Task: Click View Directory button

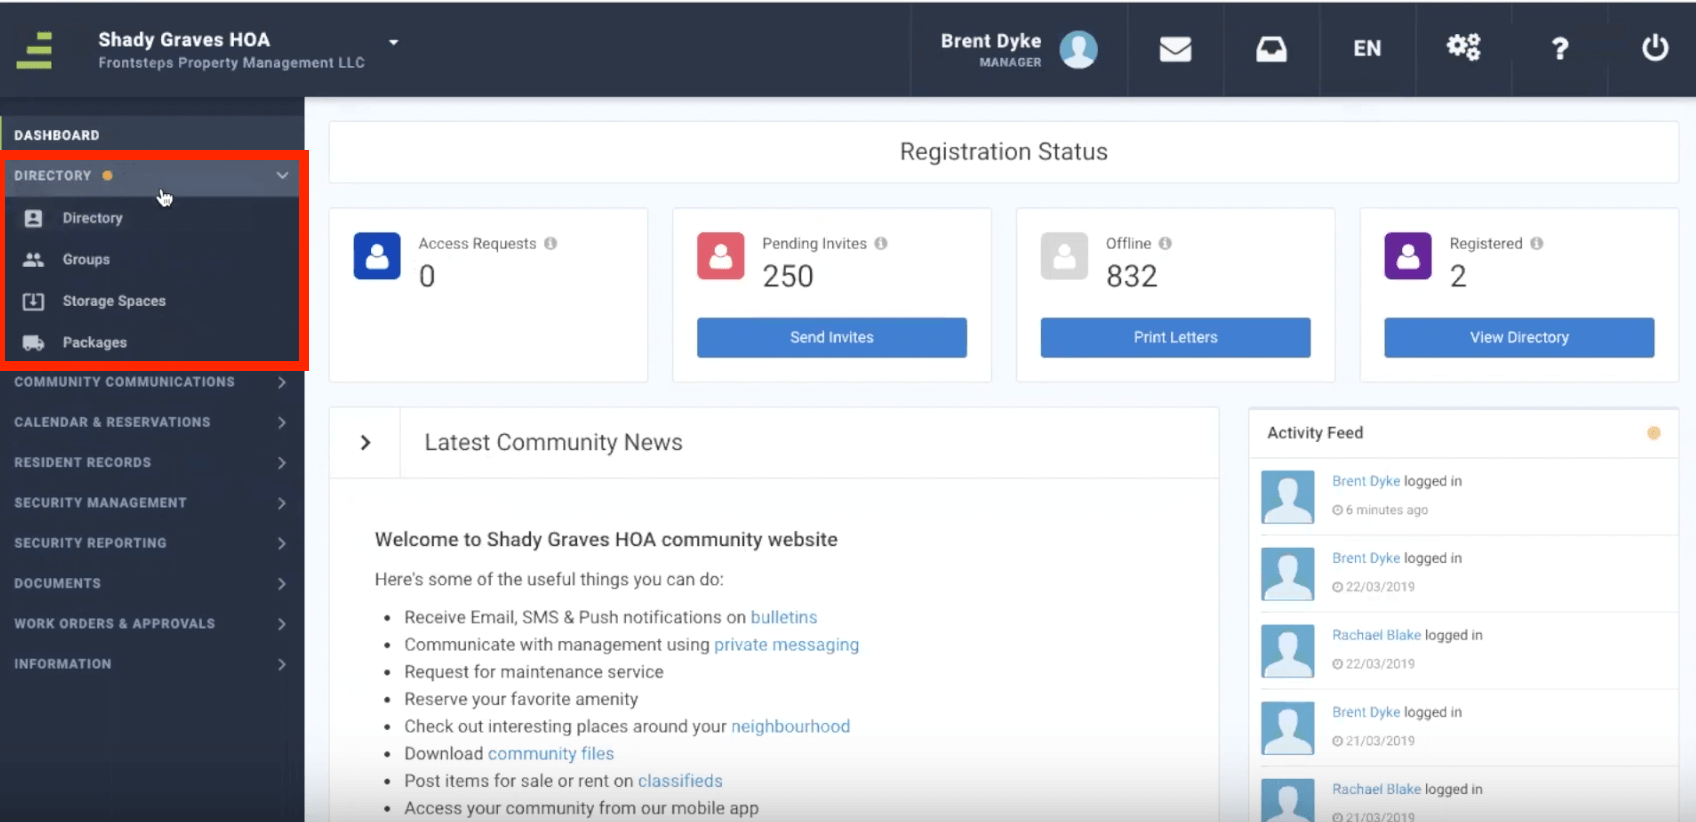Action: point(1519,338)
